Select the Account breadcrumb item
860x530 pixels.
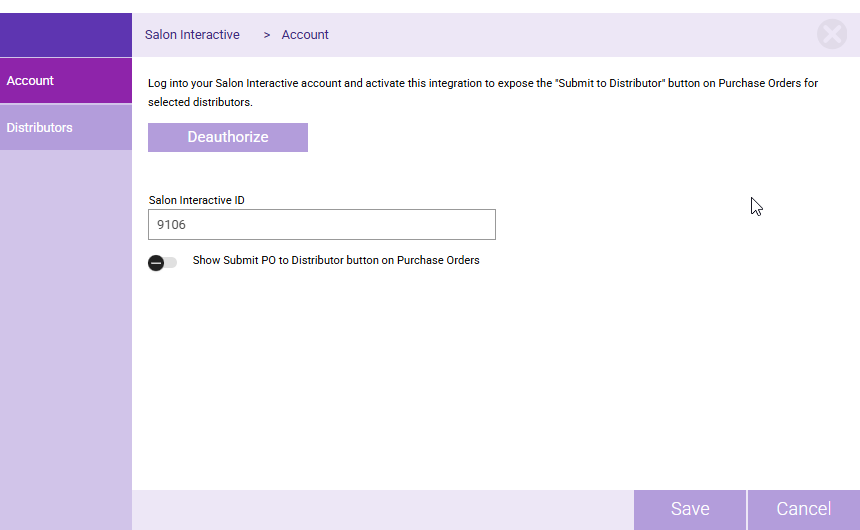(x=305, y=35)
